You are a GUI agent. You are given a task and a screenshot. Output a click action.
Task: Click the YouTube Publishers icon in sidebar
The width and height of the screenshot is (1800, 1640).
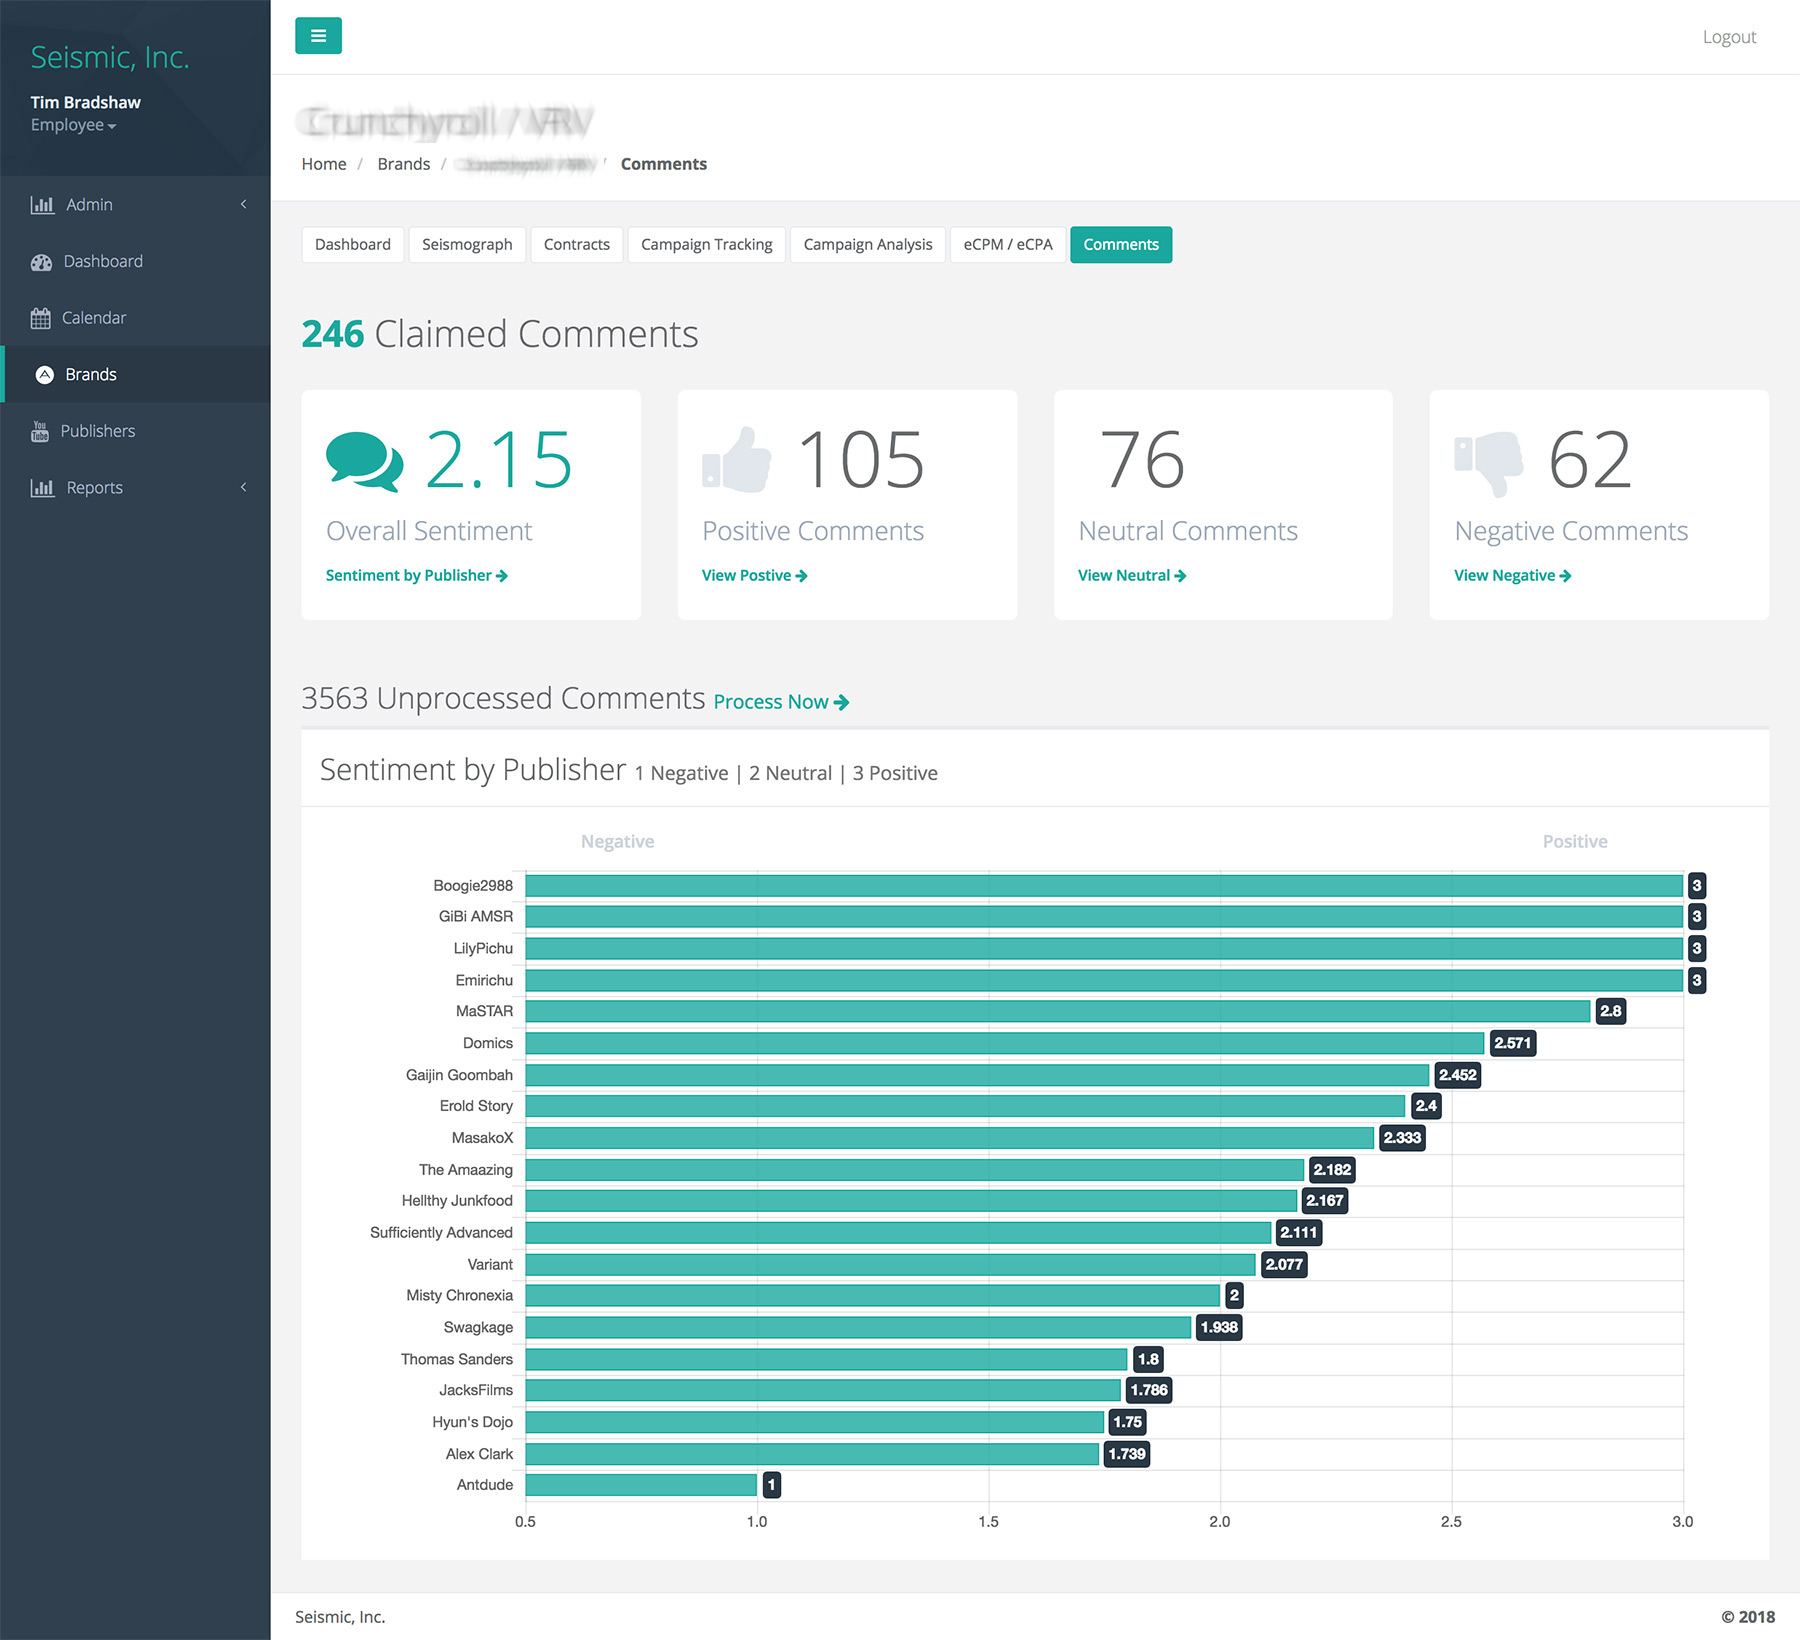40,431
